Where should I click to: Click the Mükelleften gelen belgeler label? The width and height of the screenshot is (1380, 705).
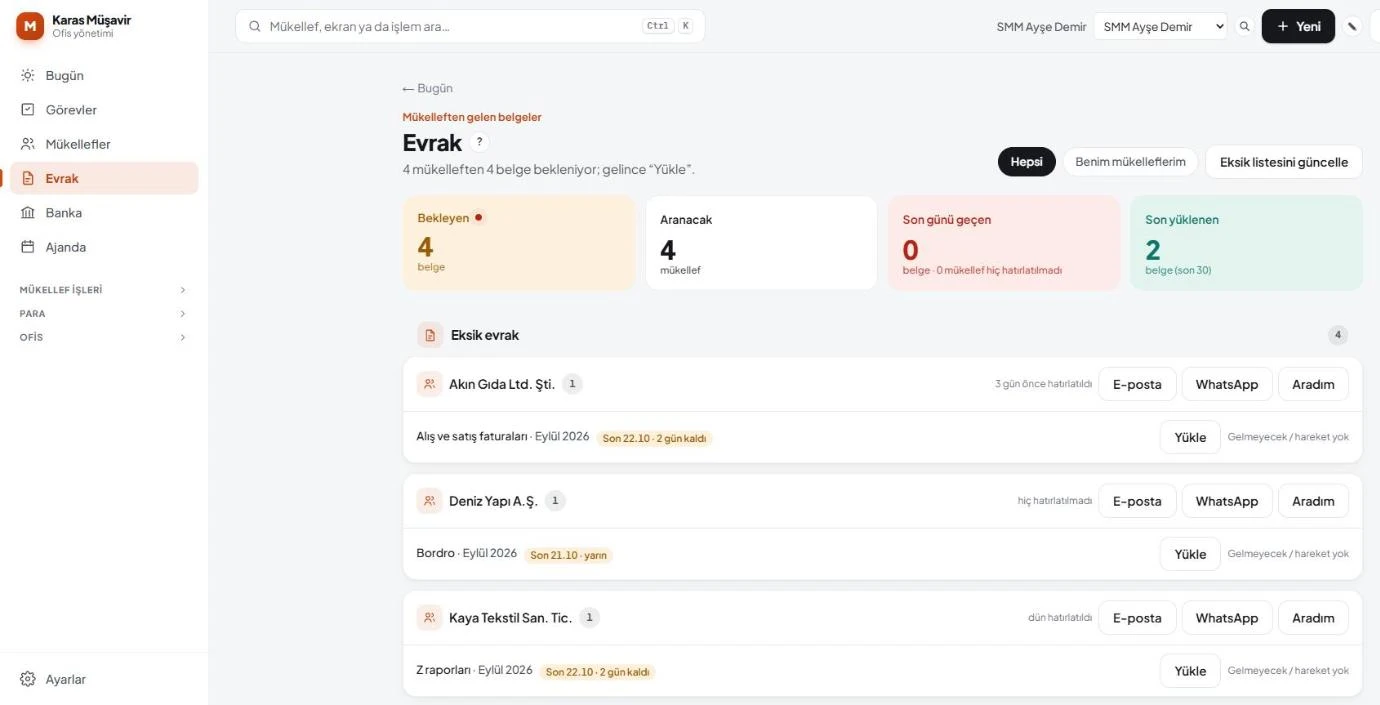[472, 117]
